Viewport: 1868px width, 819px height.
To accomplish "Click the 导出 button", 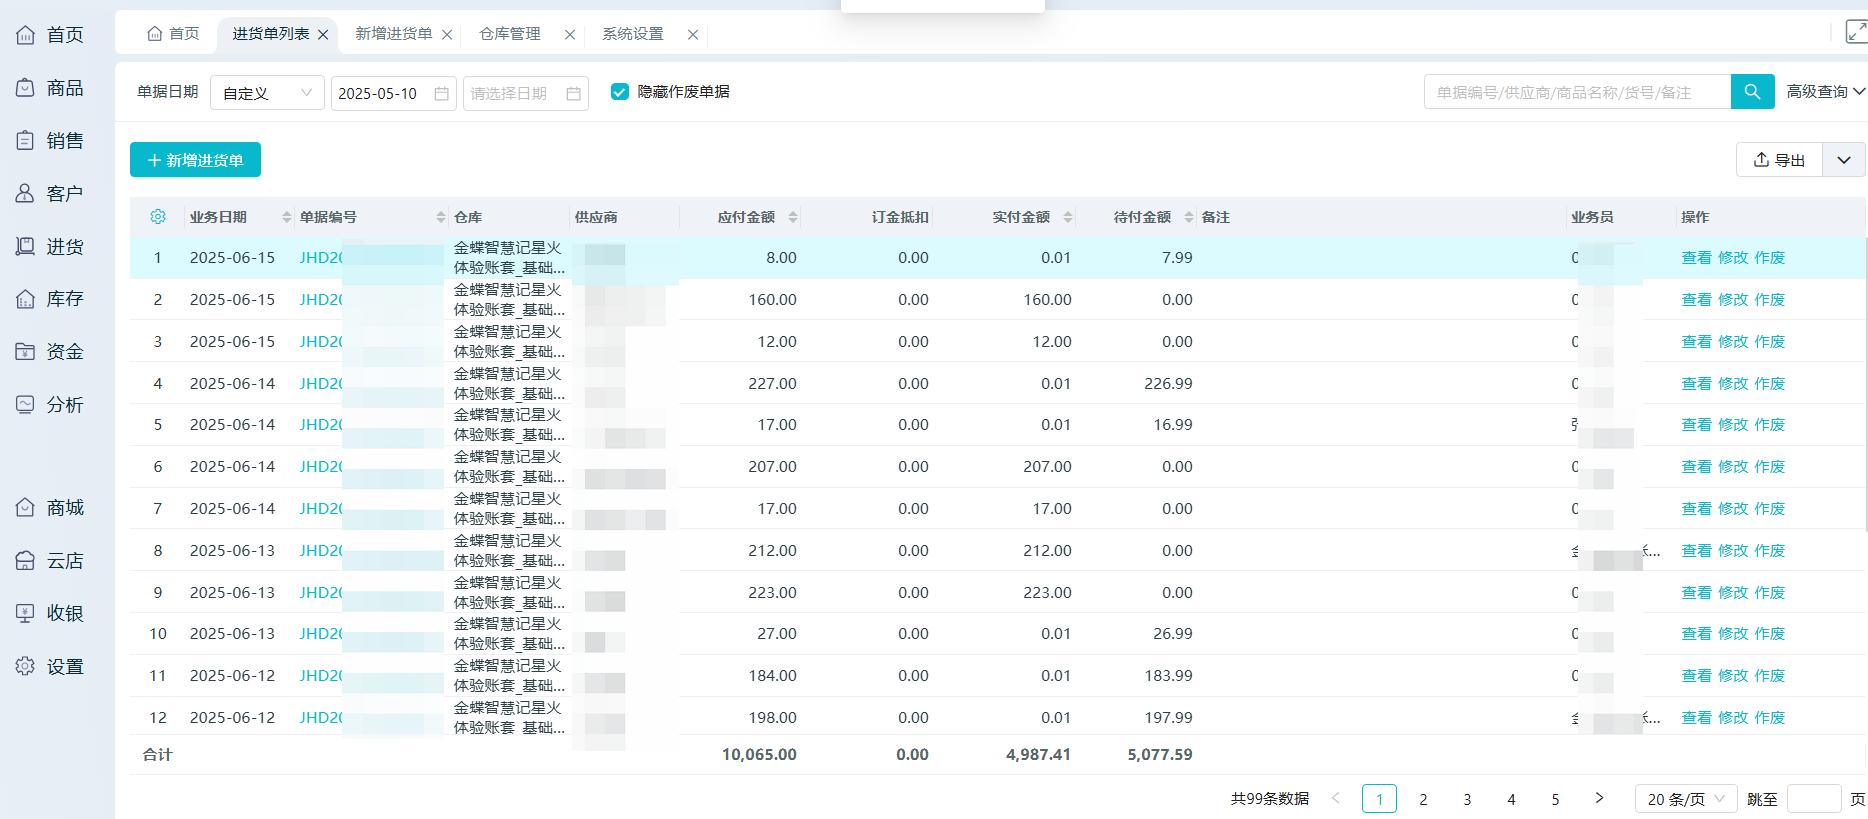I will 1780,160.
